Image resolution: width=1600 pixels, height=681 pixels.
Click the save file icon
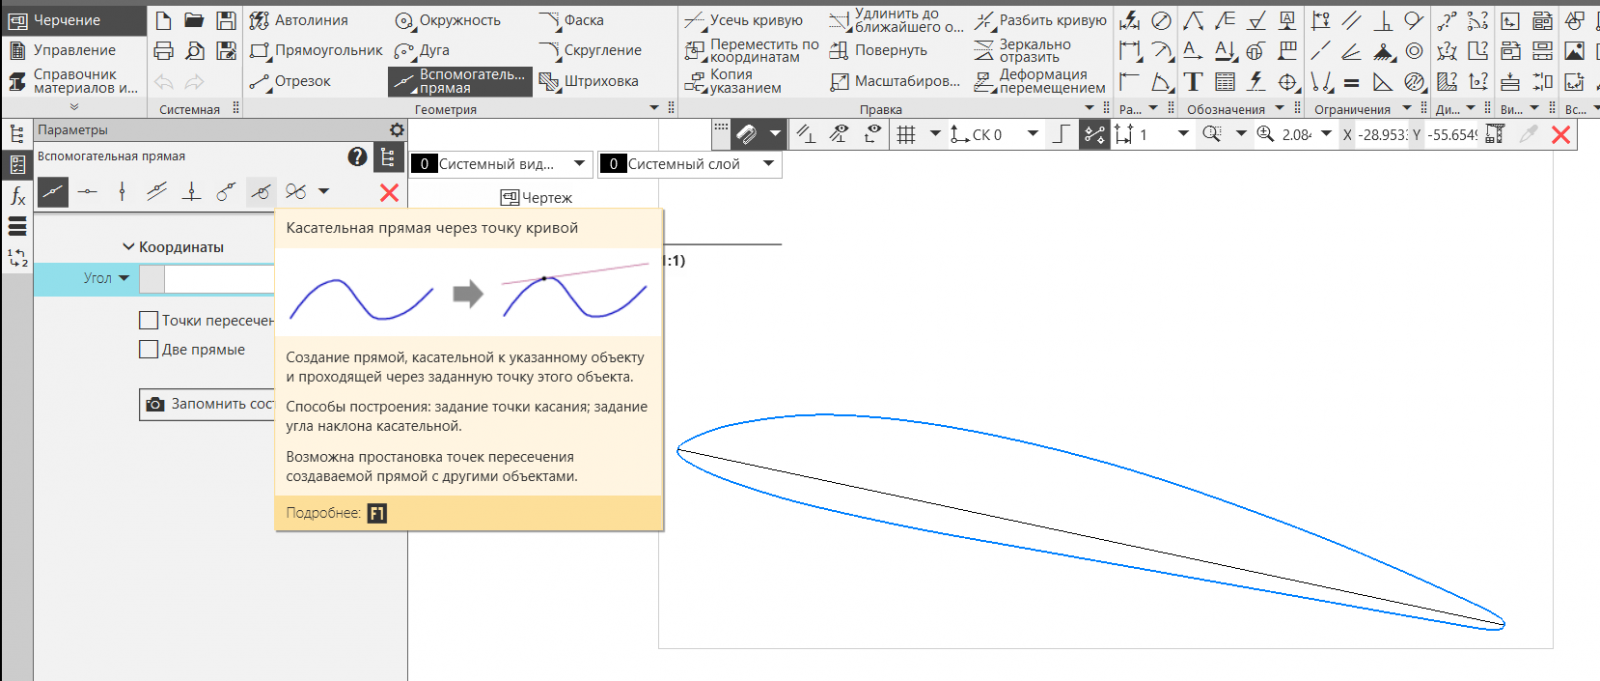click(227, 20)
